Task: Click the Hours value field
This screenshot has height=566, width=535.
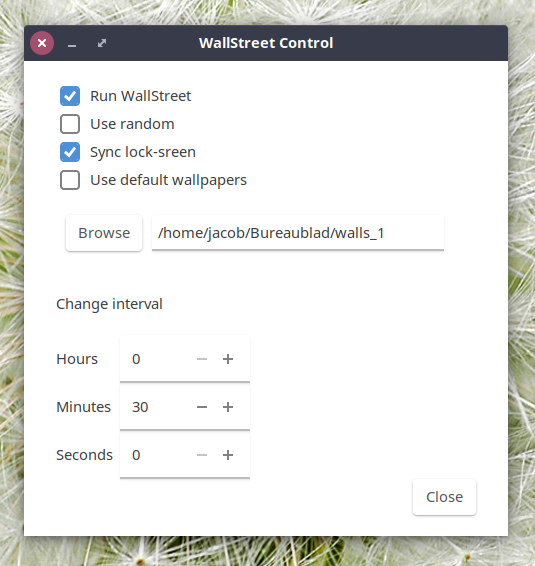Action: point(156,359)
